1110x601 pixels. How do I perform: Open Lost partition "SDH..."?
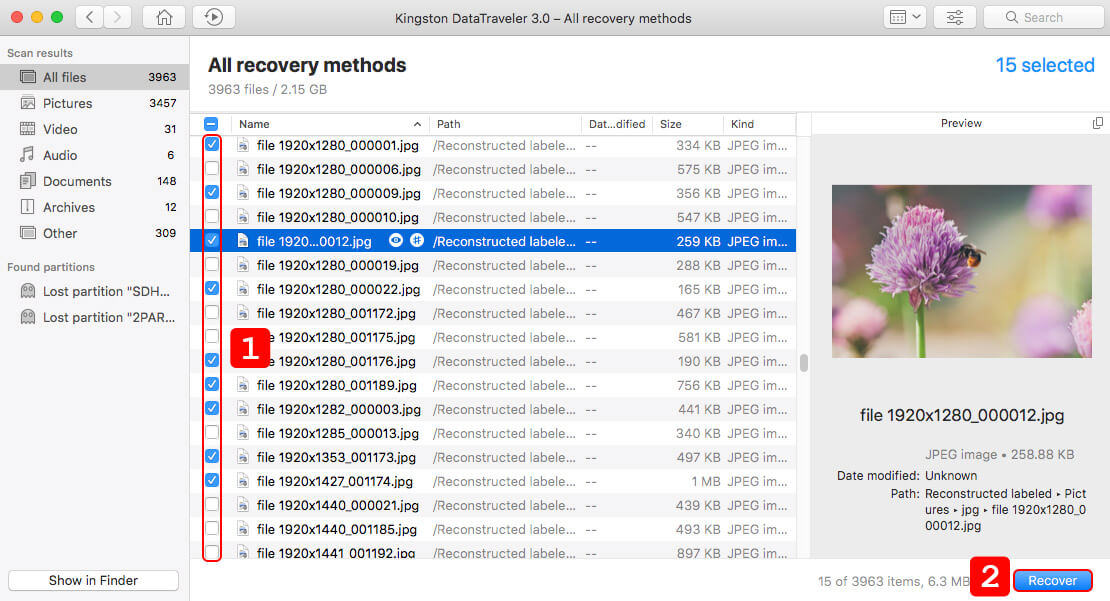point(95,292)
